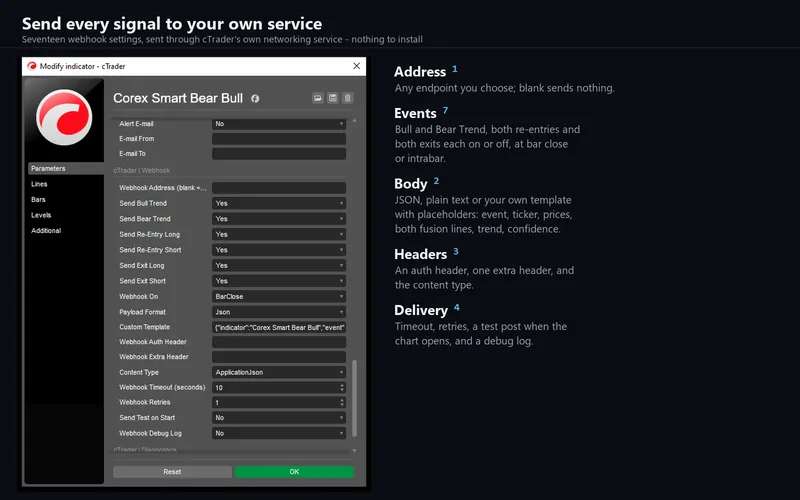Image resolution: width=800 pixels, height=500 pixels.
Task: Switch to the Additional section
Action: click(x=46, y=231)
